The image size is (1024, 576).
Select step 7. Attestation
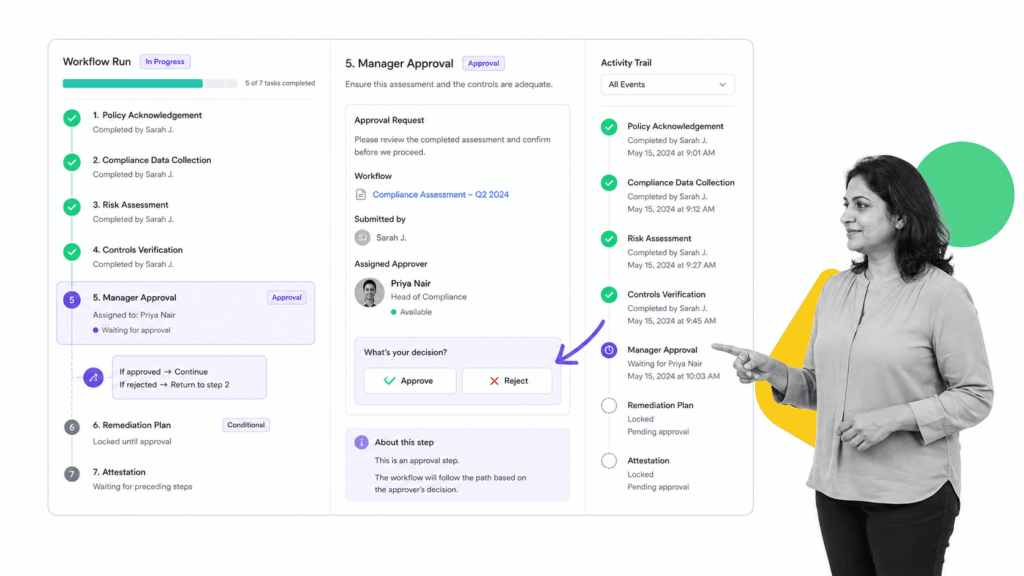119,472
